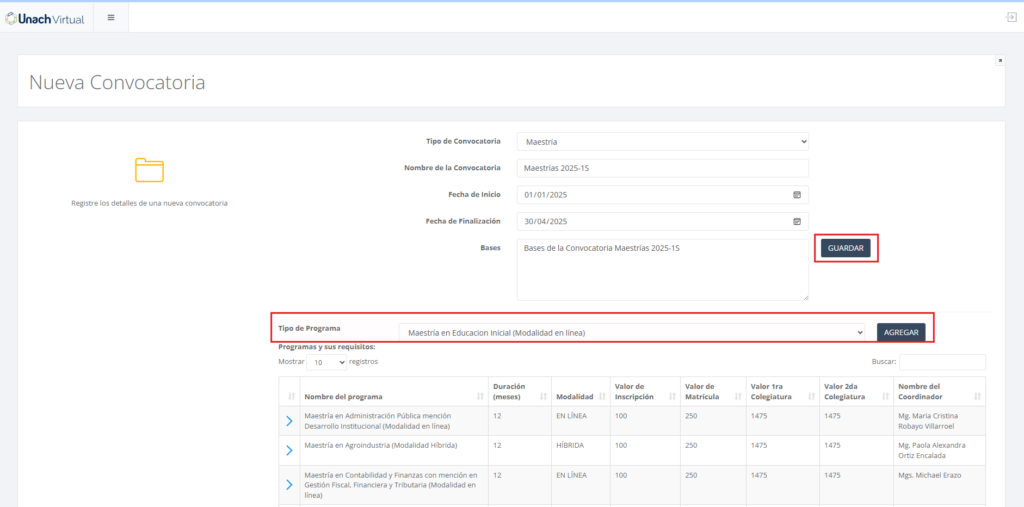Open the Tipo de Convocatoria dropdown

[662, 142]
